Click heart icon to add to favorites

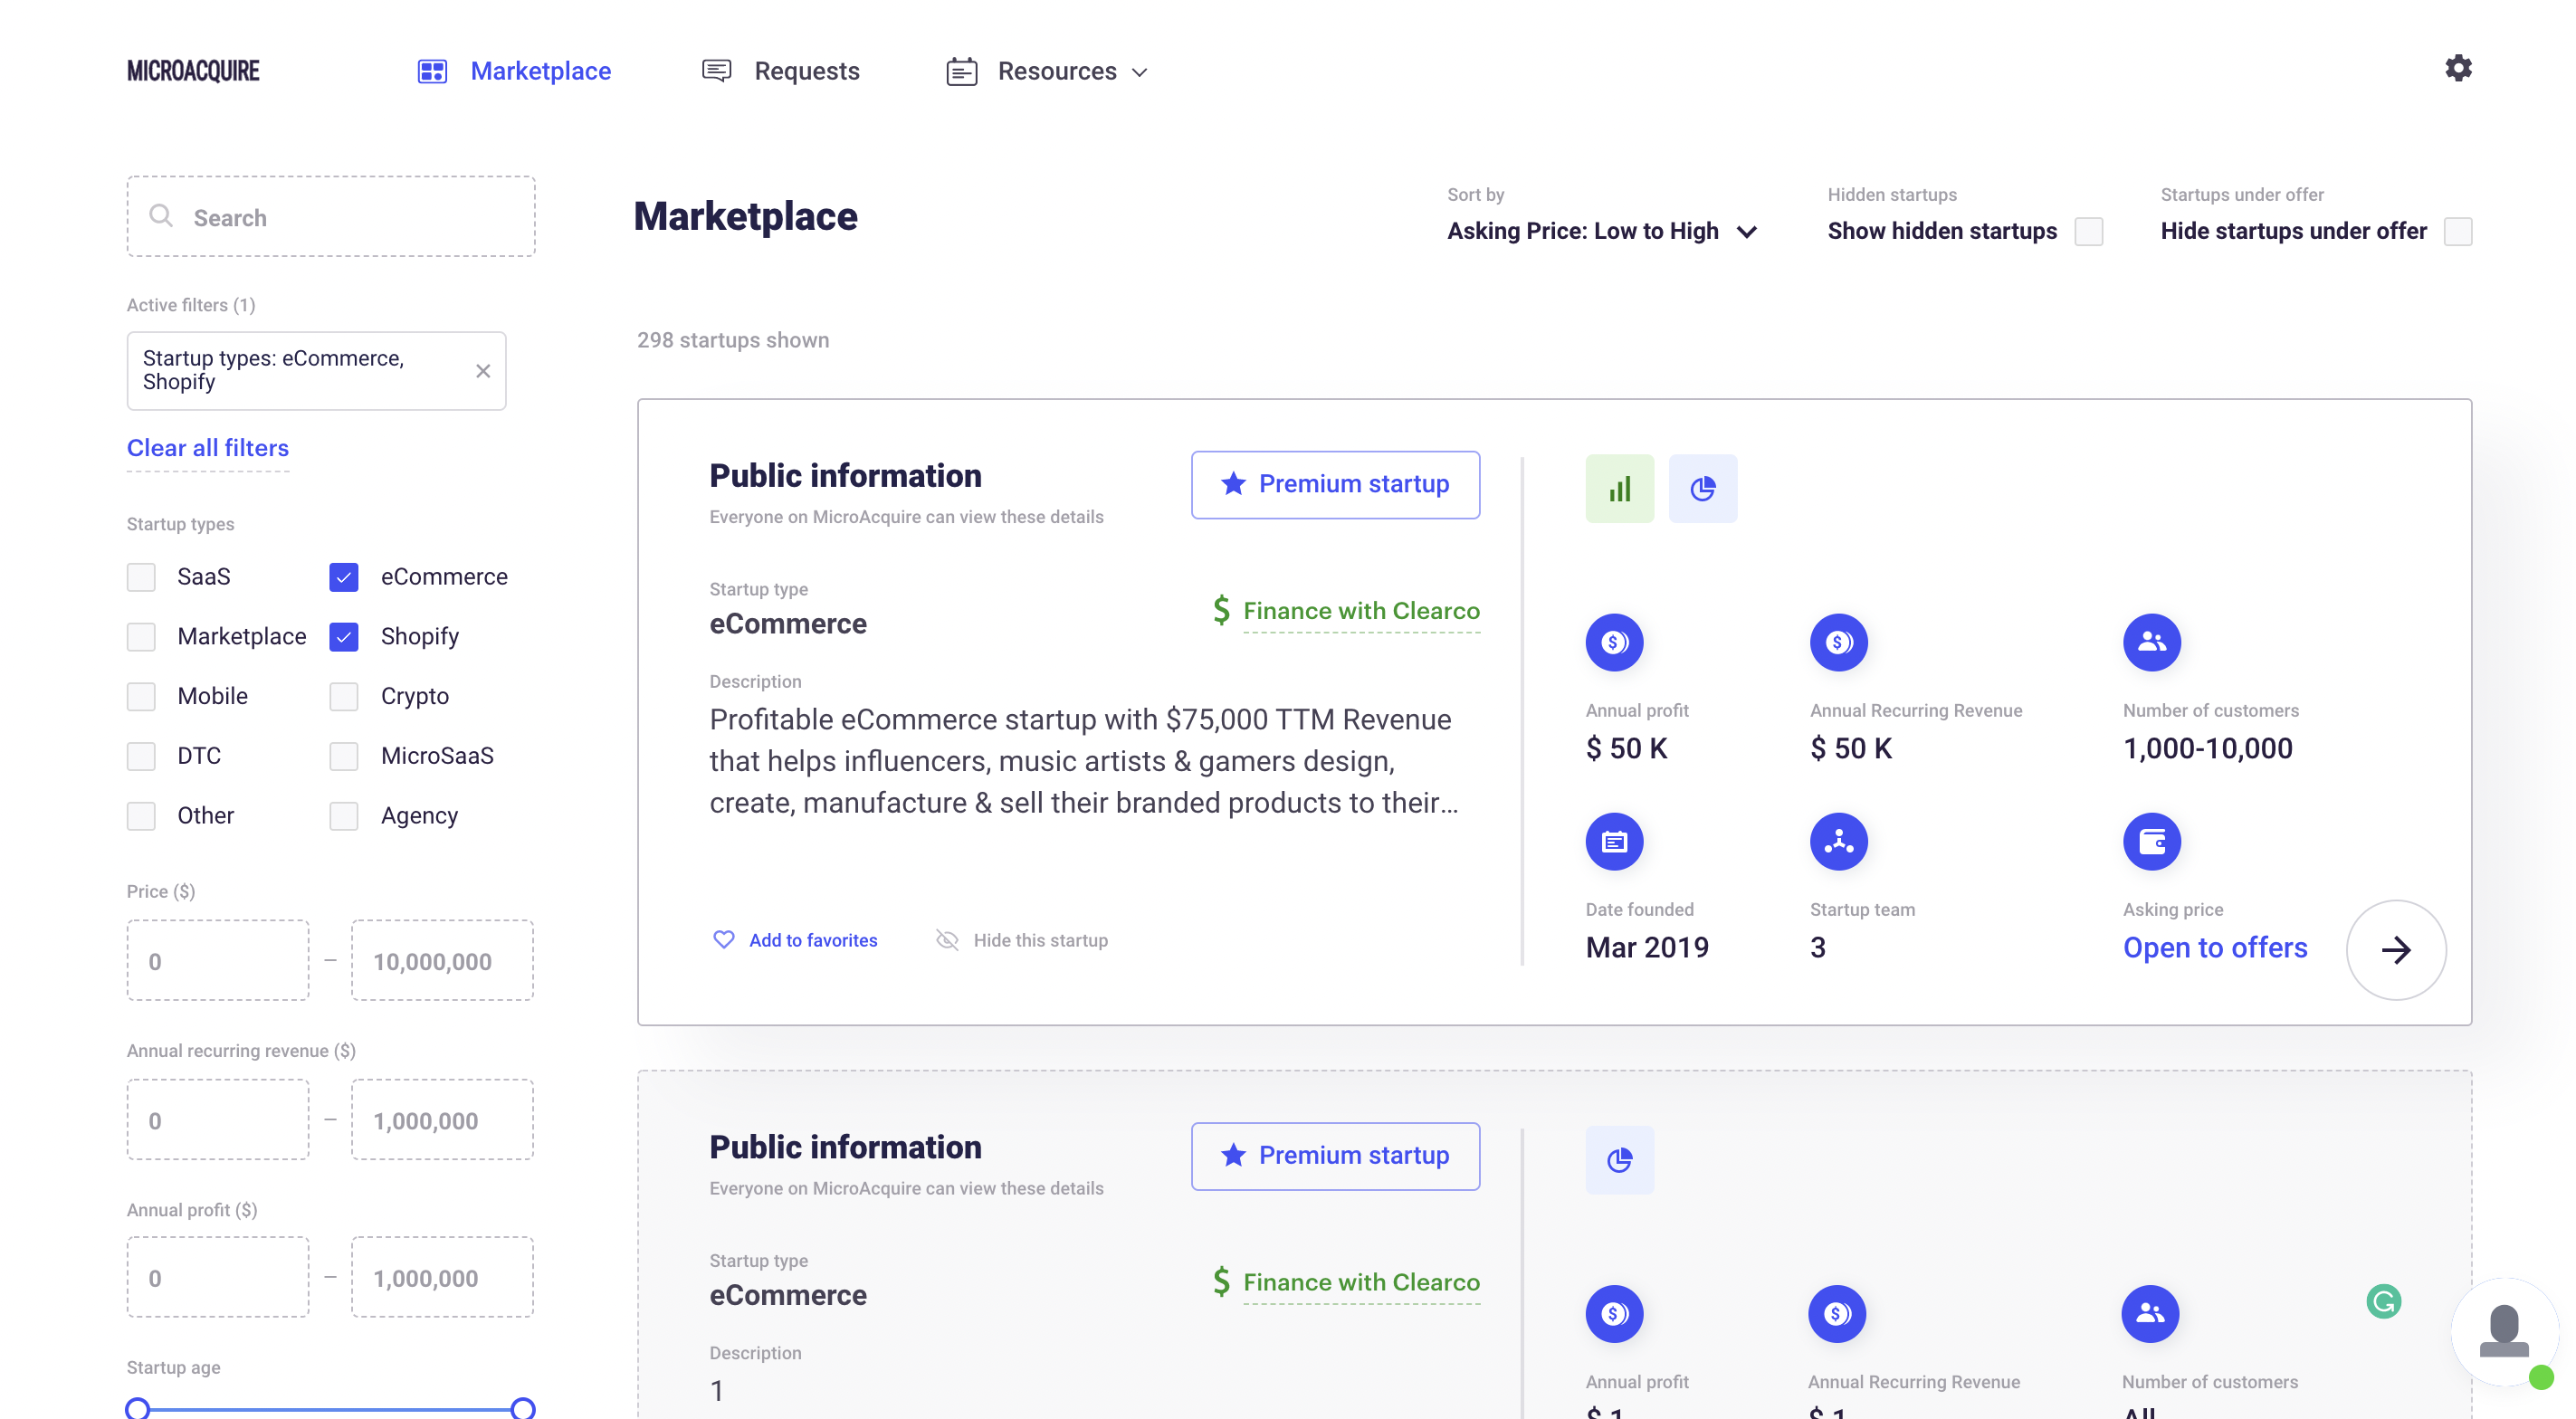click(723, 939)
